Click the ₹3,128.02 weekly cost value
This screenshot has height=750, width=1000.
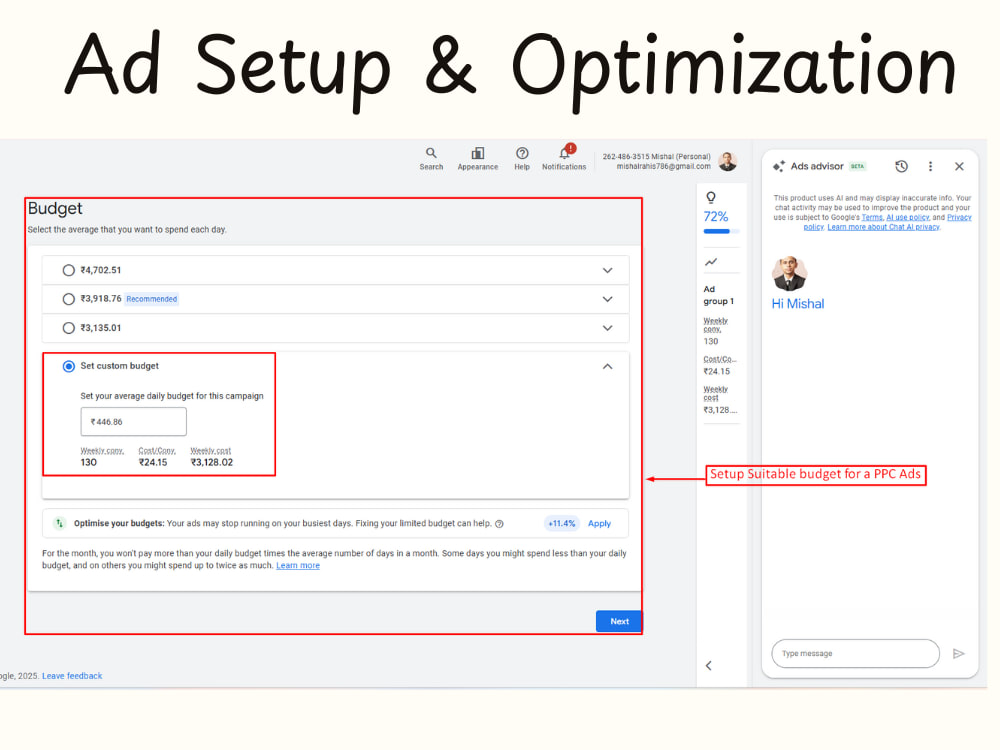click(x=212, y=462)
